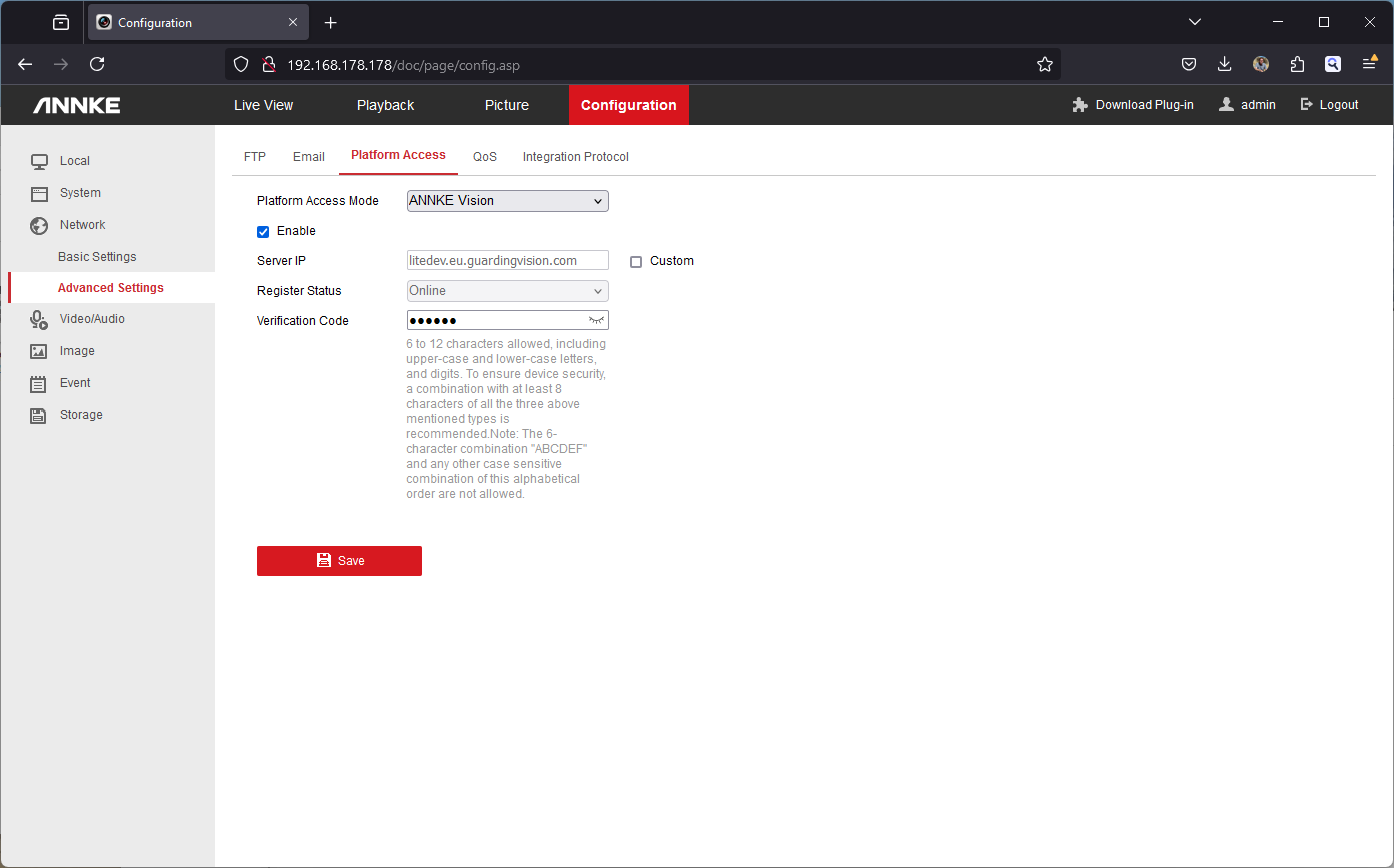Uncheck the Enable checkbox
1394x868 pixels.
pos(264,232)
